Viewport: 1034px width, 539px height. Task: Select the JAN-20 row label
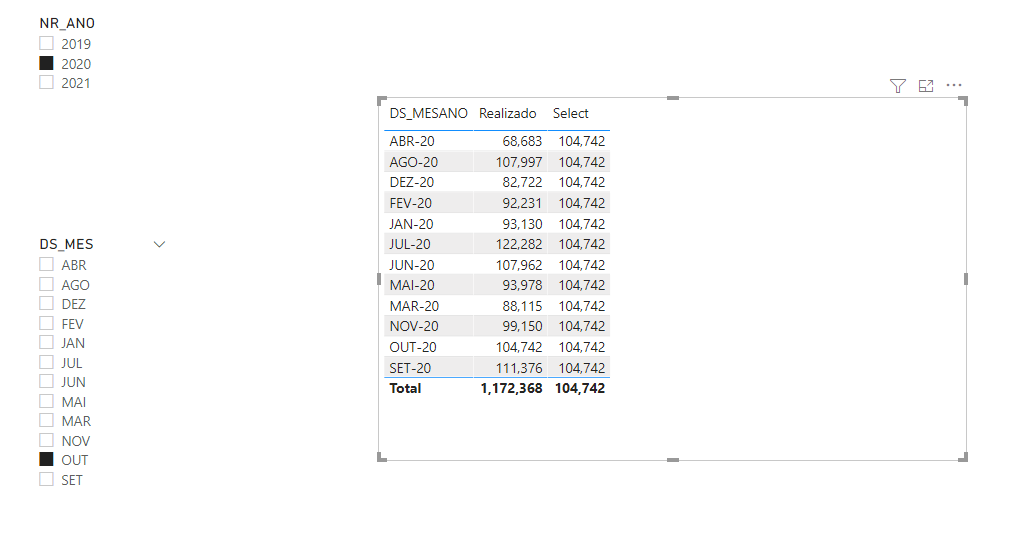(x=411, y=224)
